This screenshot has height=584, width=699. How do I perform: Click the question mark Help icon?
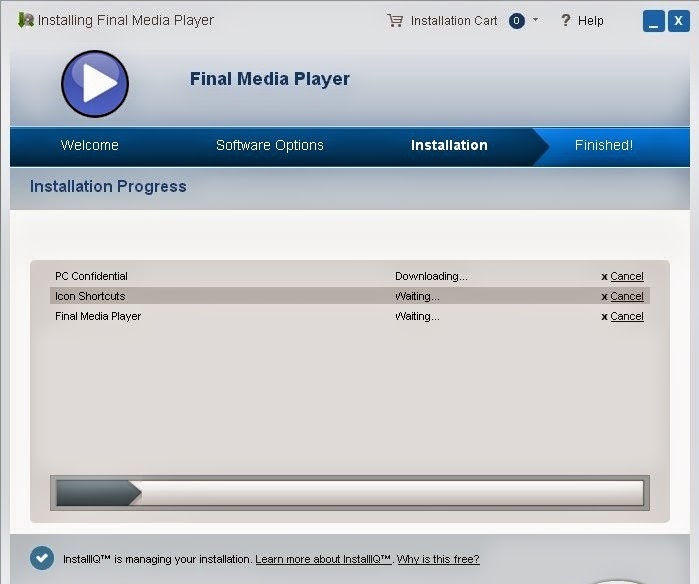pyautogui.click(x=565, y=20)
